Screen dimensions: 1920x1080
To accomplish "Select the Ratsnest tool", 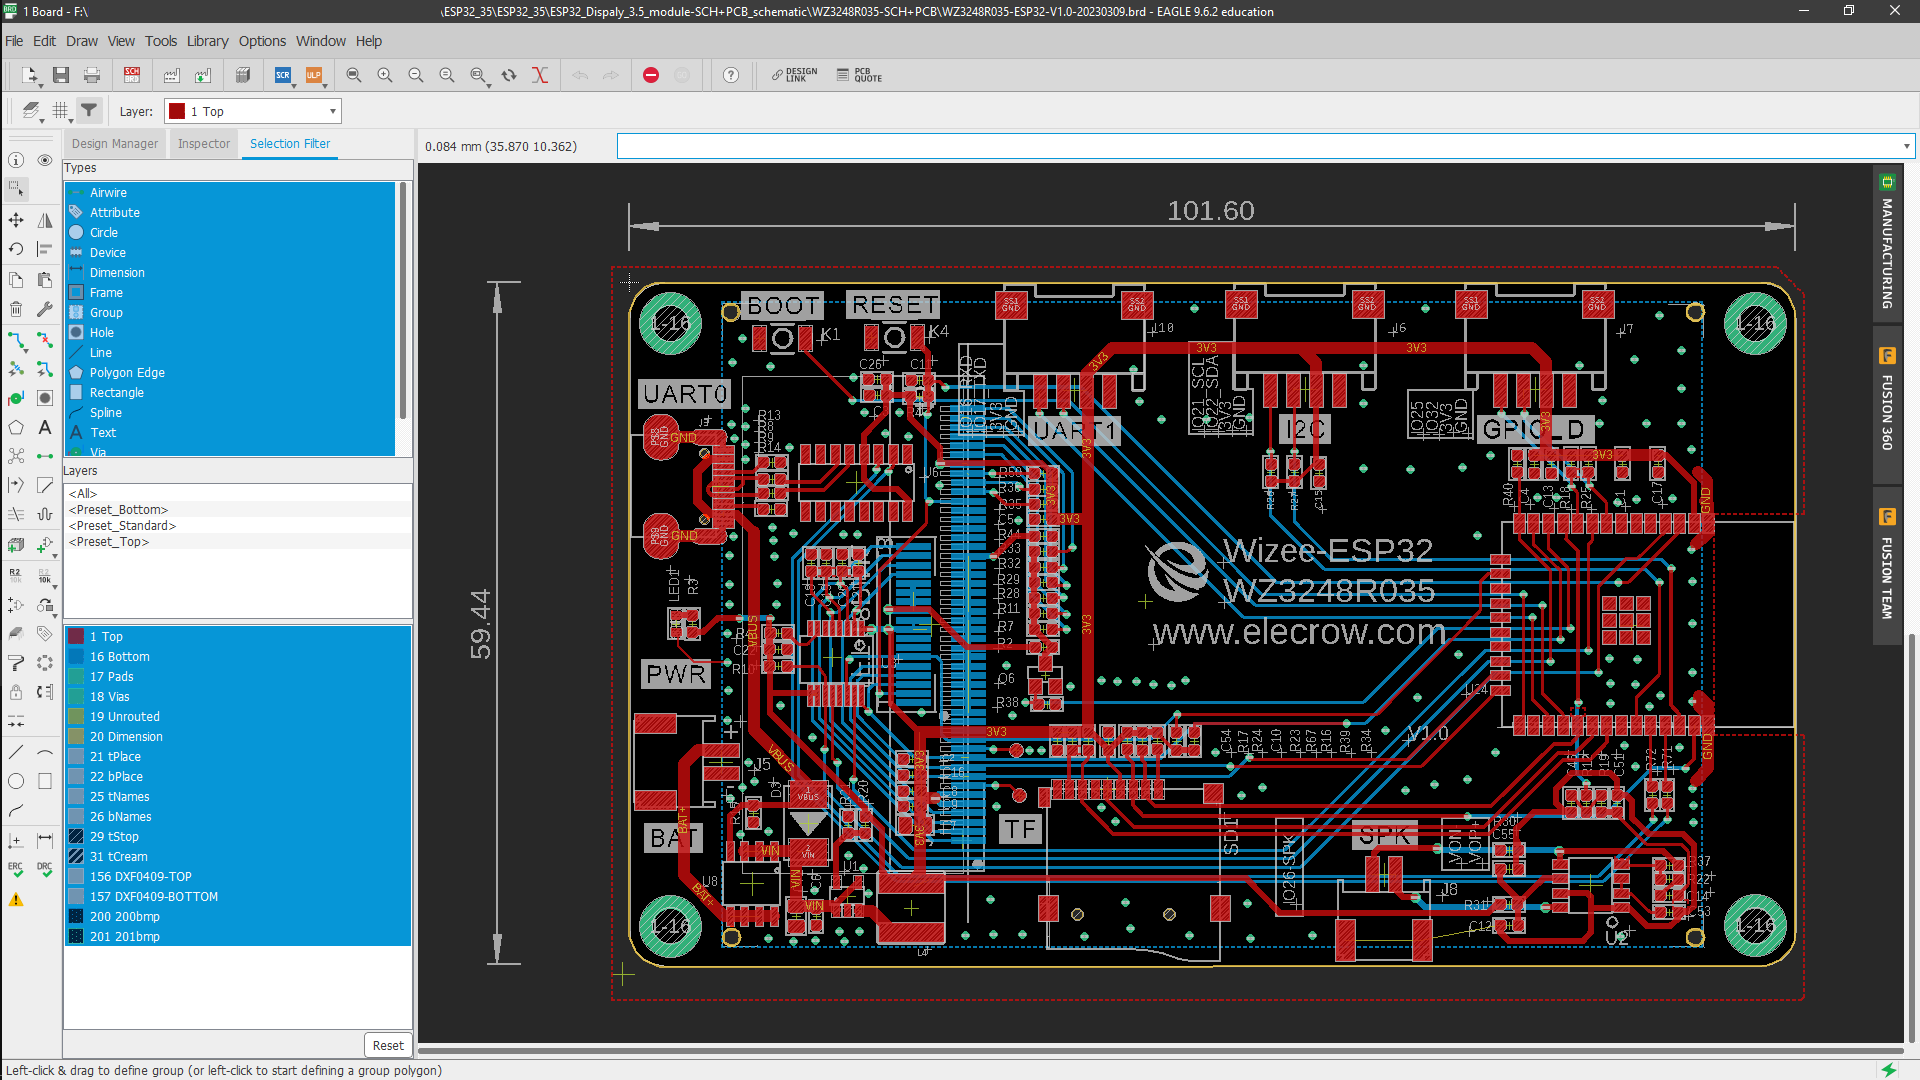I will coord(16,456).
